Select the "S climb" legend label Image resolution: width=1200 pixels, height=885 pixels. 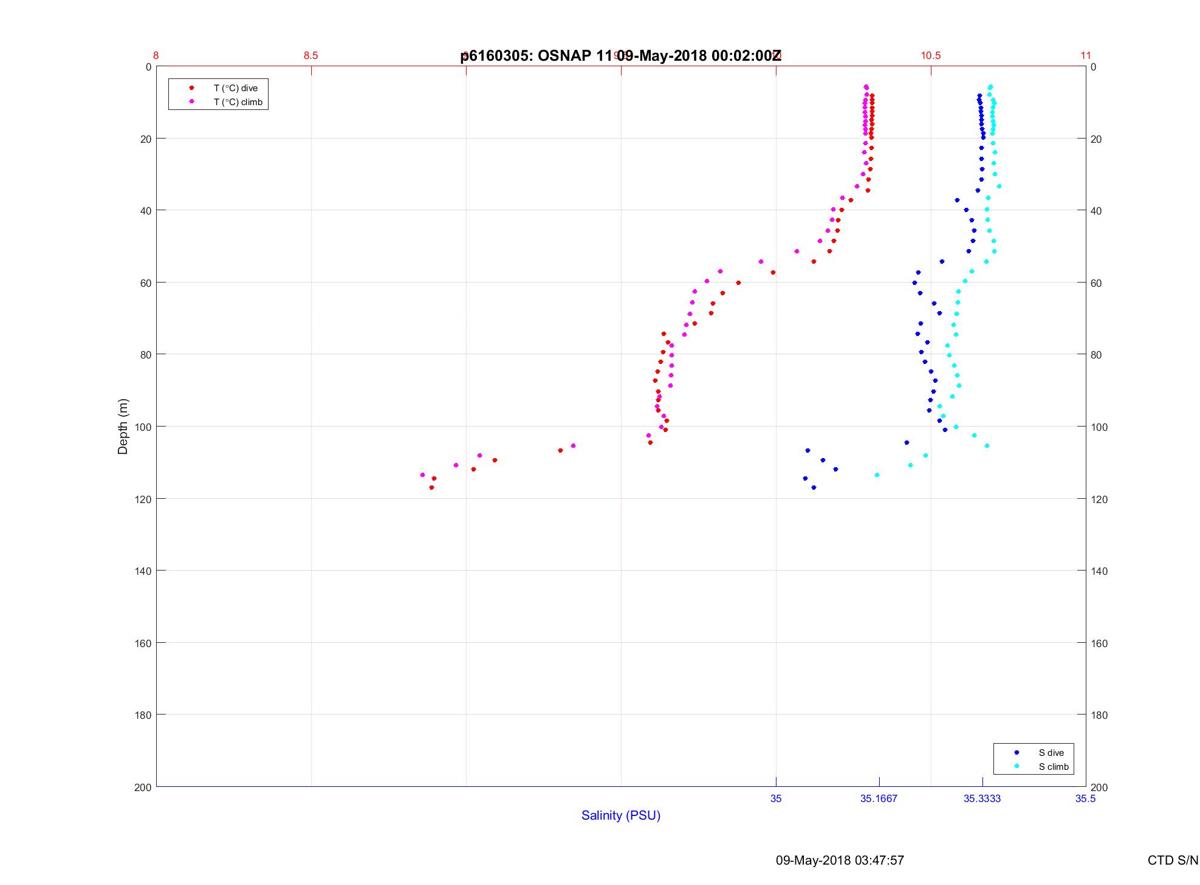point(1054,767)
